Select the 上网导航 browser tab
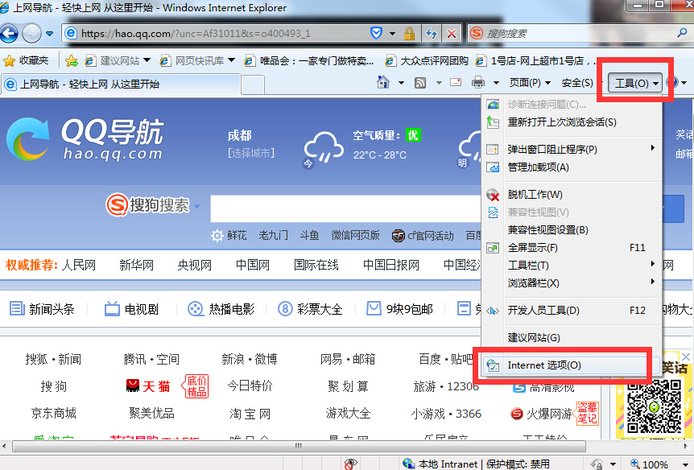This screenshot has width=694, height=470. pyautogui.click(x=120, y=84)
